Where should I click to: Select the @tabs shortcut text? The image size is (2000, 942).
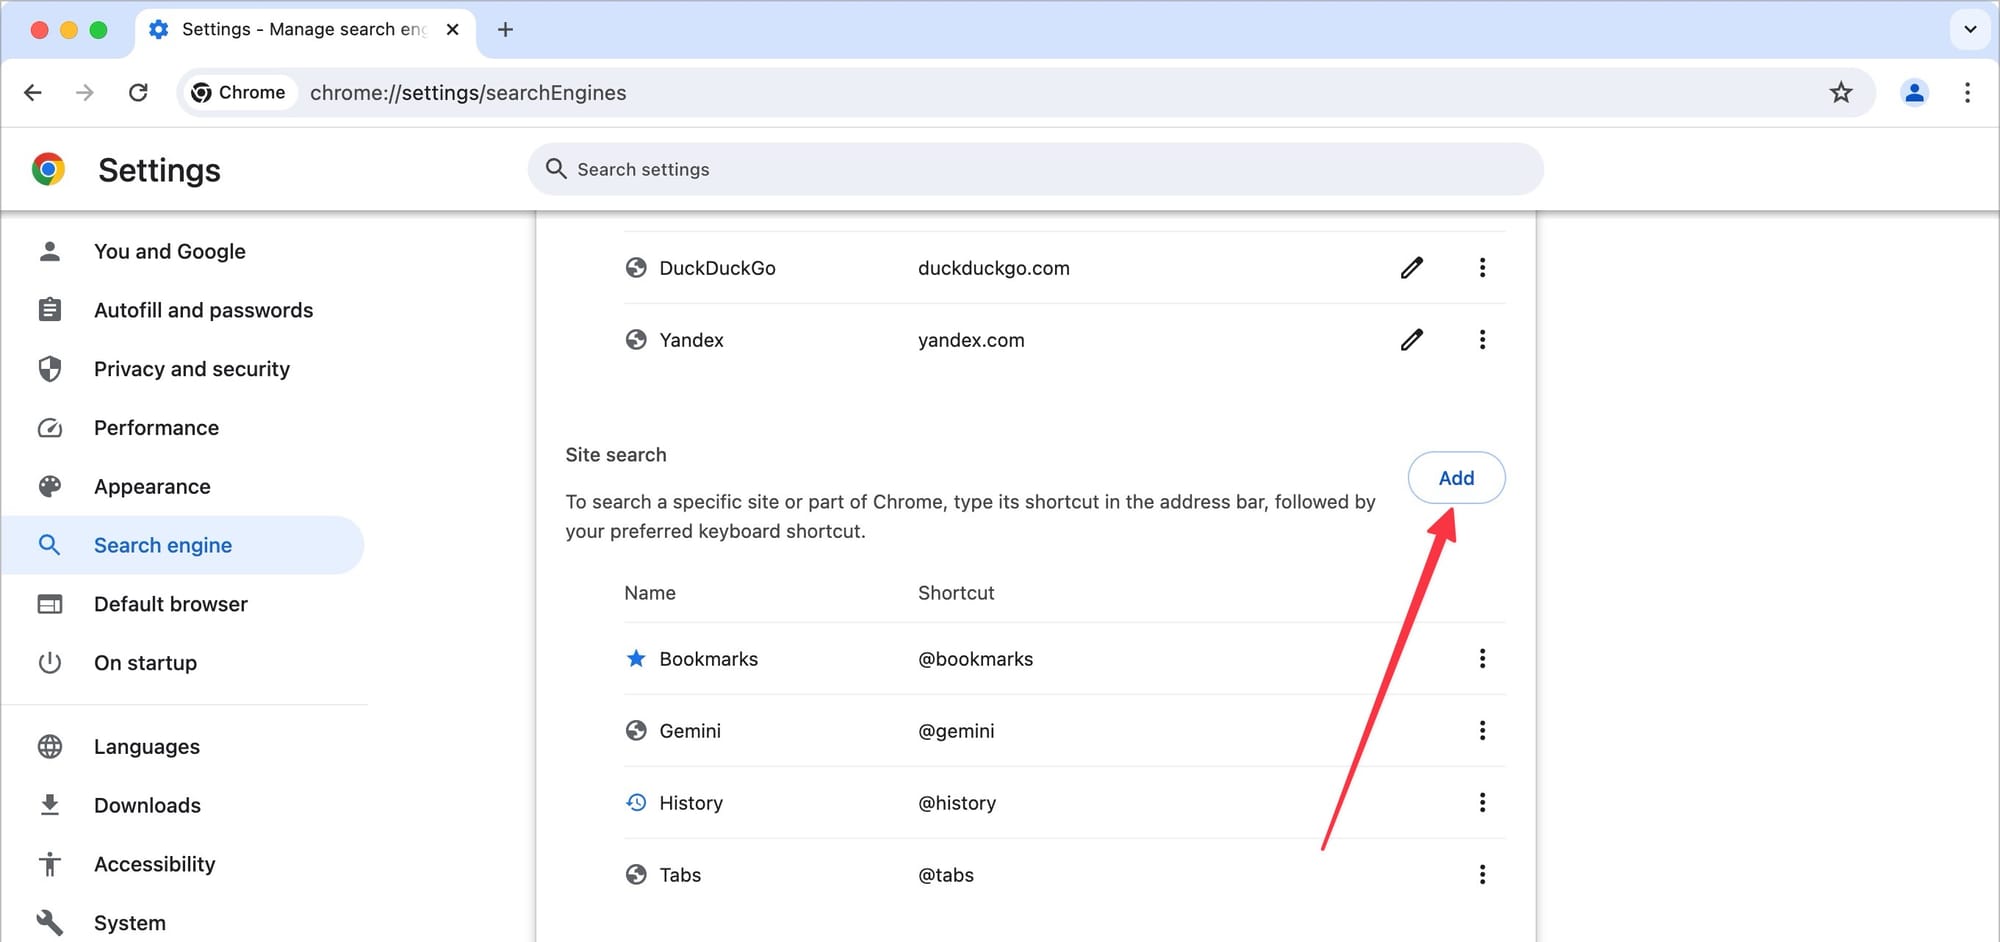(946, 875)
